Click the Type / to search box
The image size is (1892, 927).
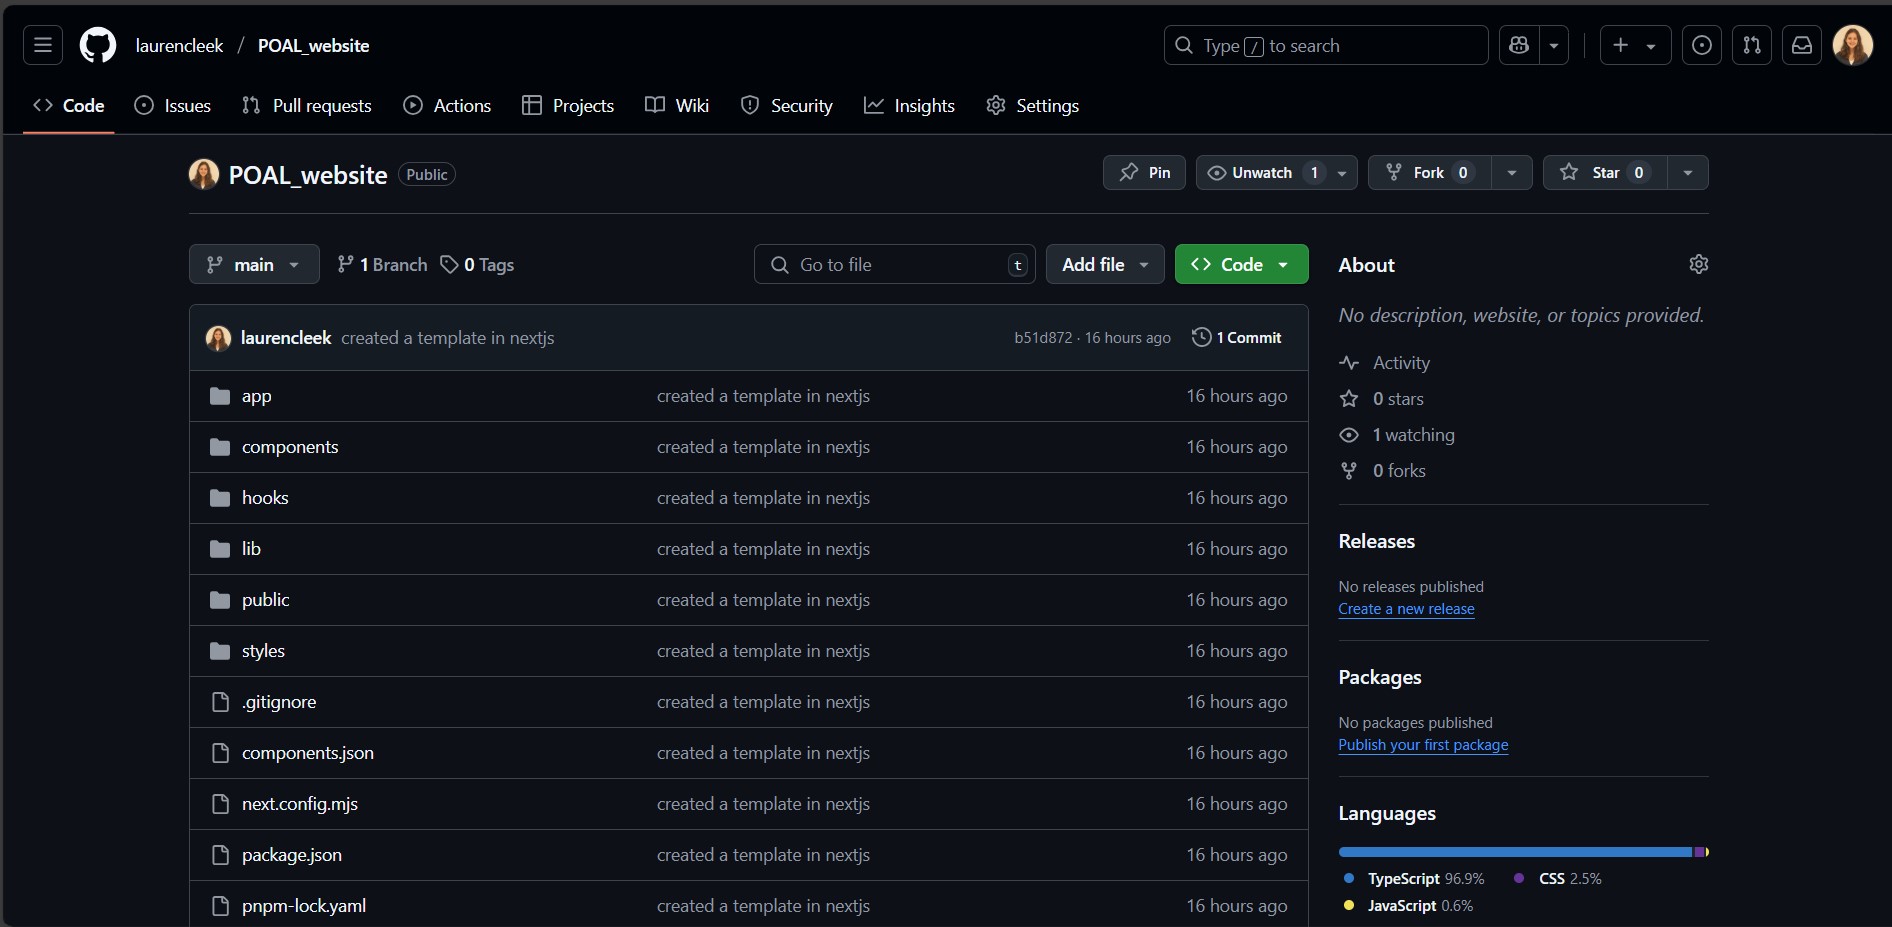point(1326,45)
